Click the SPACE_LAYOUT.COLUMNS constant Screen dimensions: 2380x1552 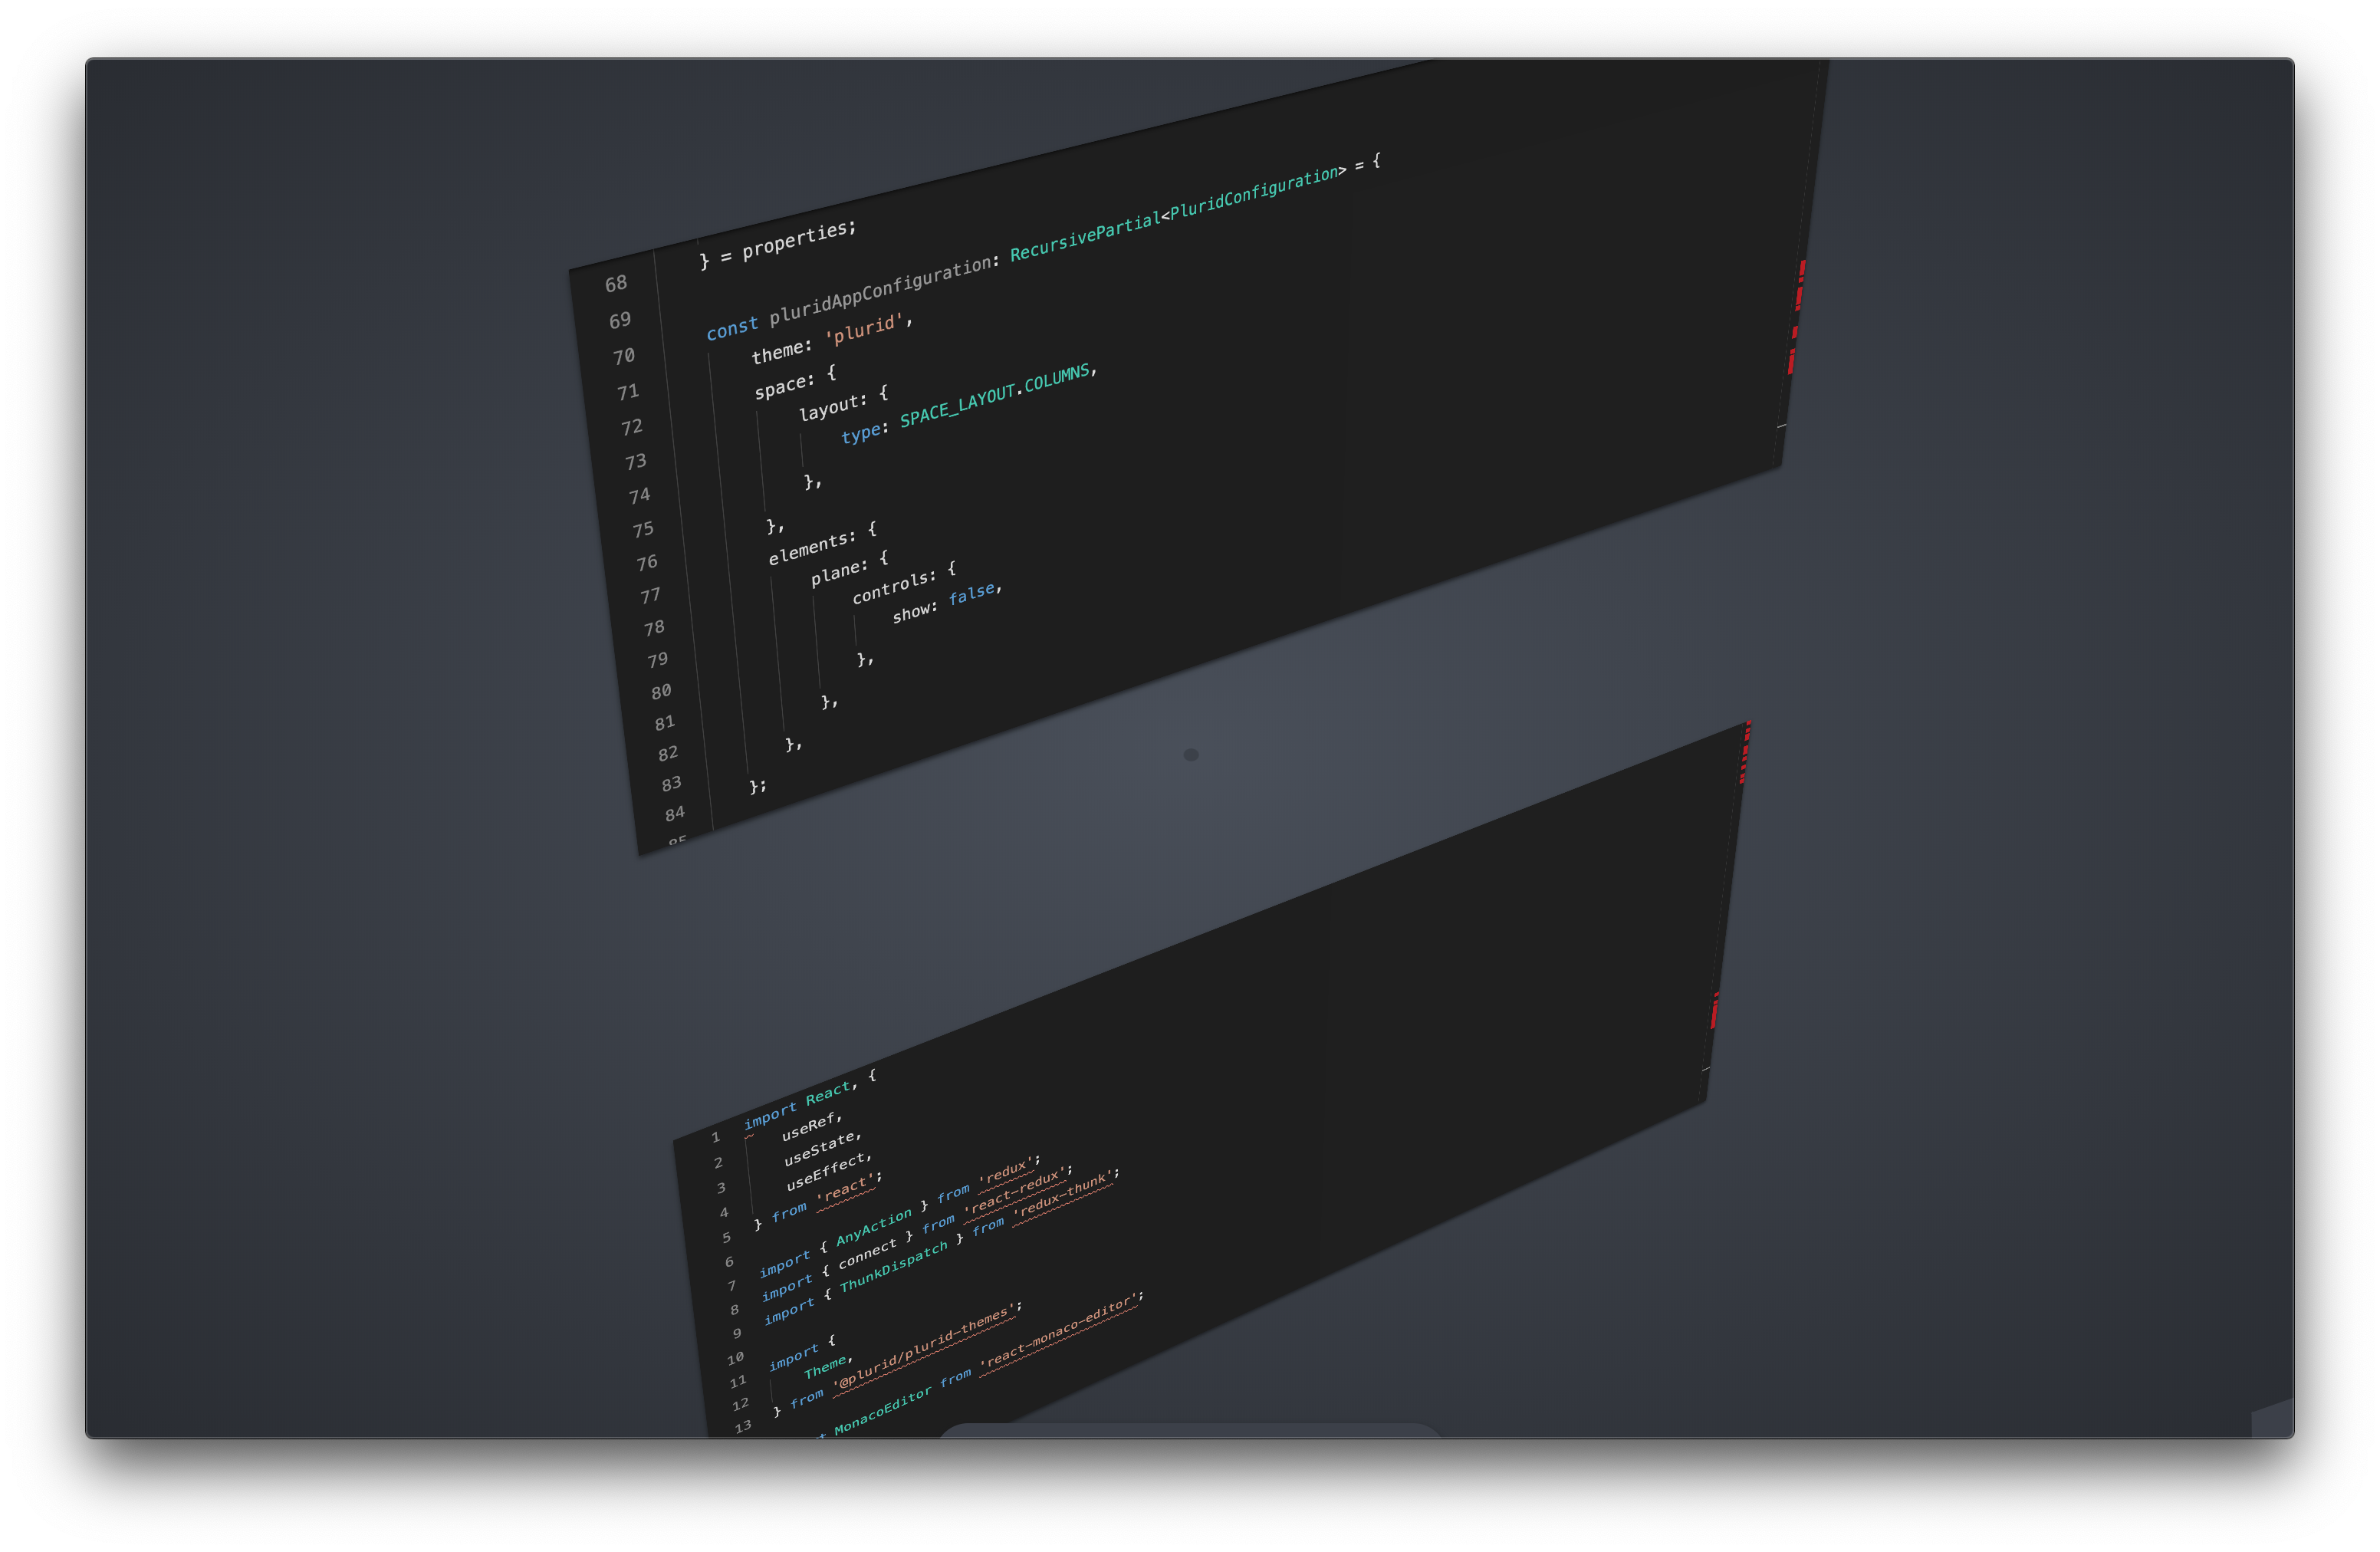pos(994,396)
